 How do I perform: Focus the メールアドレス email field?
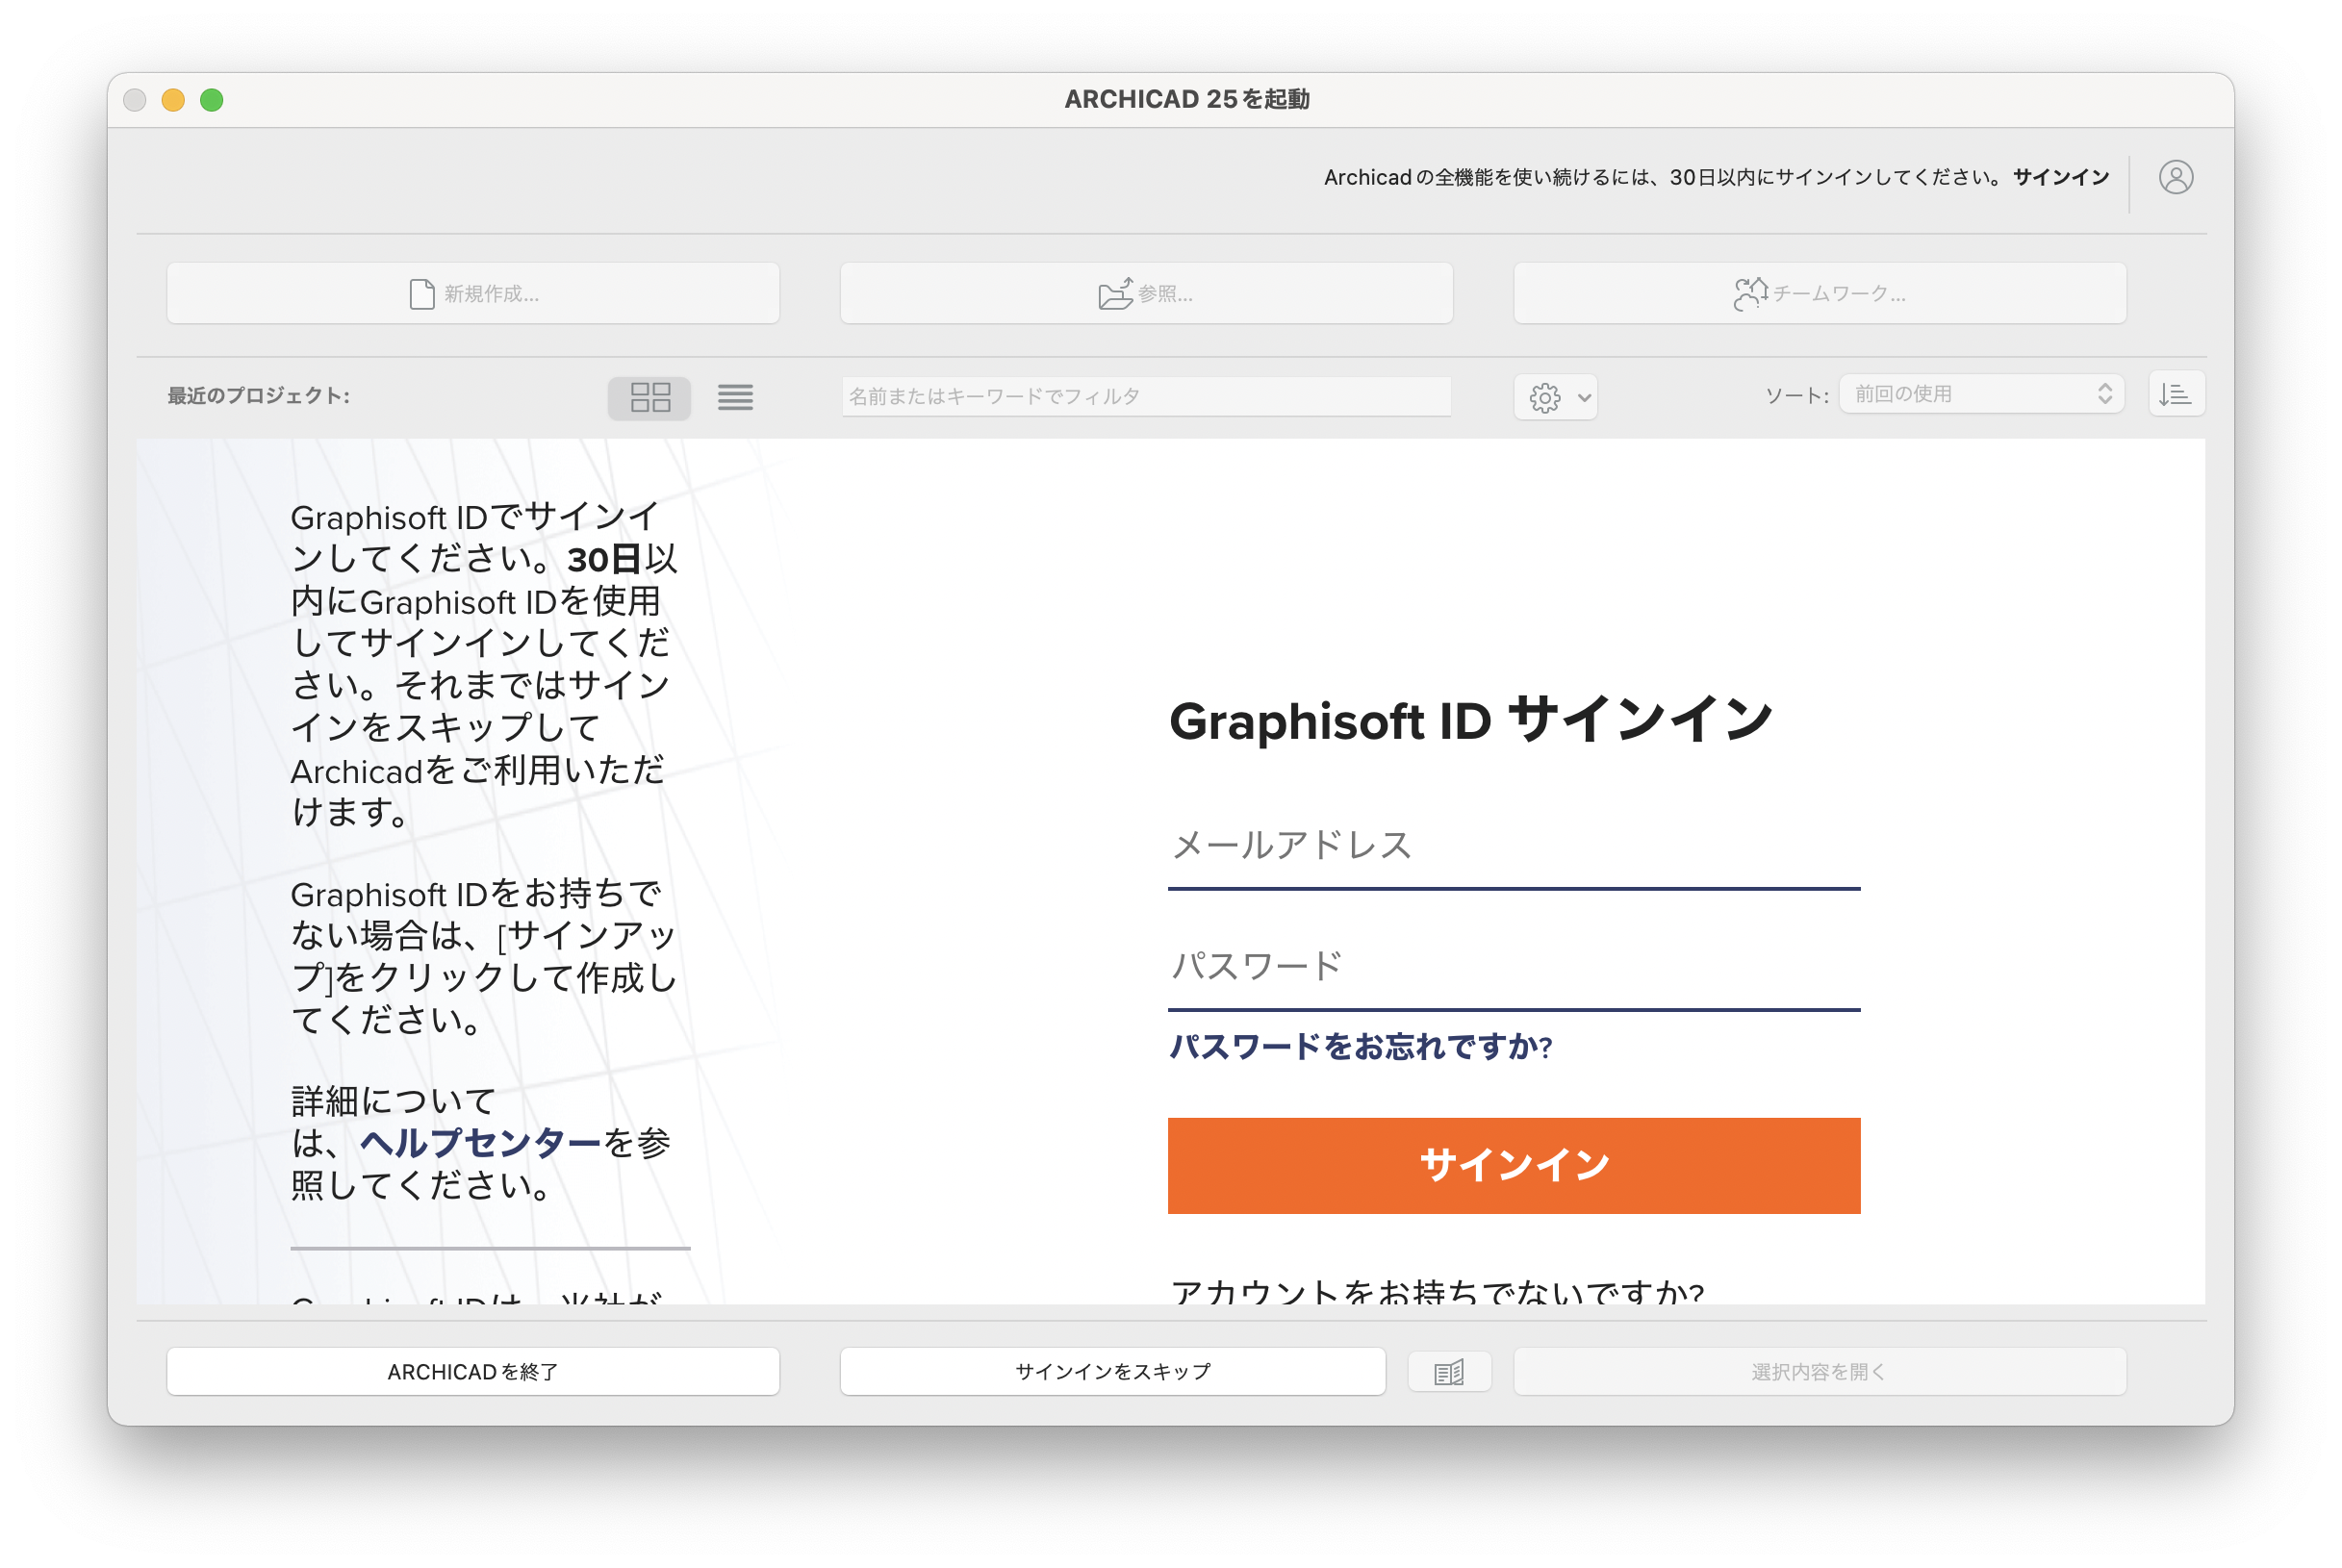pos(1514,847)
